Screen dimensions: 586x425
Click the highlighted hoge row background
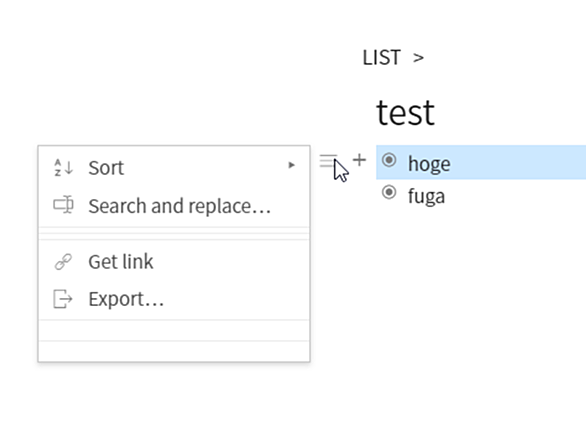point(481,162)
